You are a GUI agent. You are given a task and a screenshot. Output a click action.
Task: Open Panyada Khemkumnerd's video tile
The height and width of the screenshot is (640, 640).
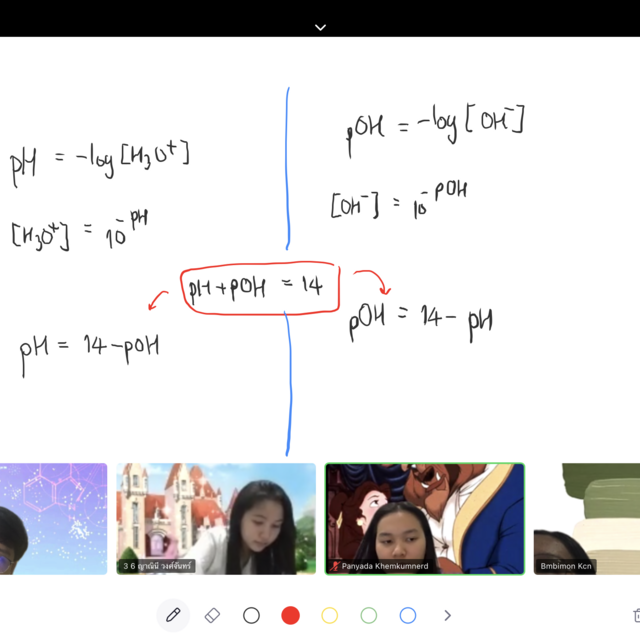(x=424, y=519)
